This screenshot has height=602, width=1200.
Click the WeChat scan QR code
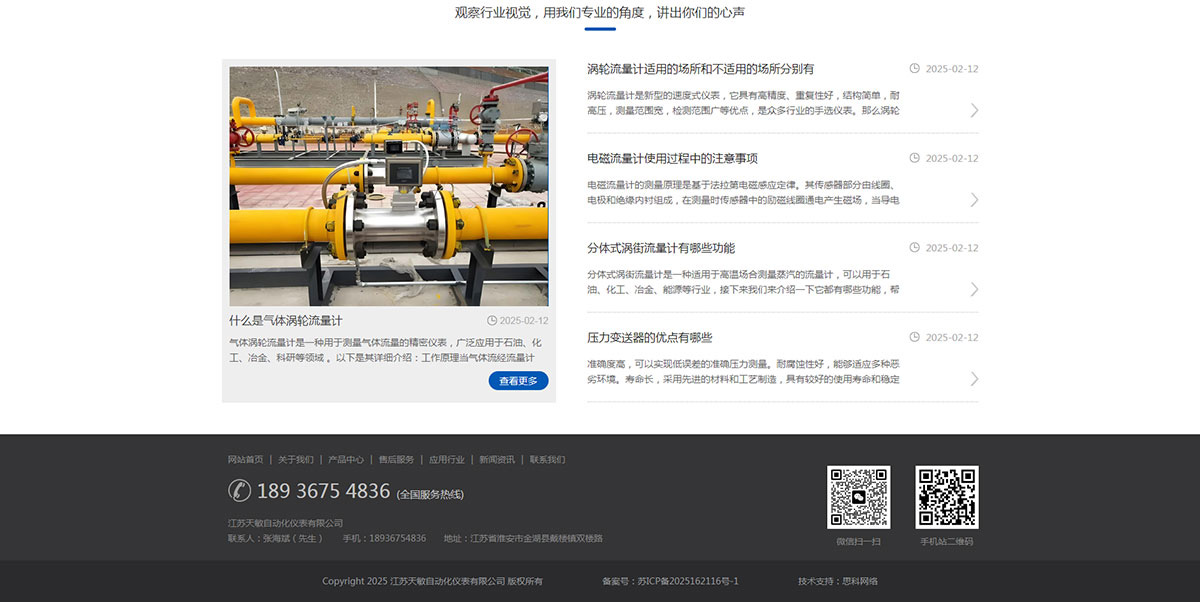858,497
